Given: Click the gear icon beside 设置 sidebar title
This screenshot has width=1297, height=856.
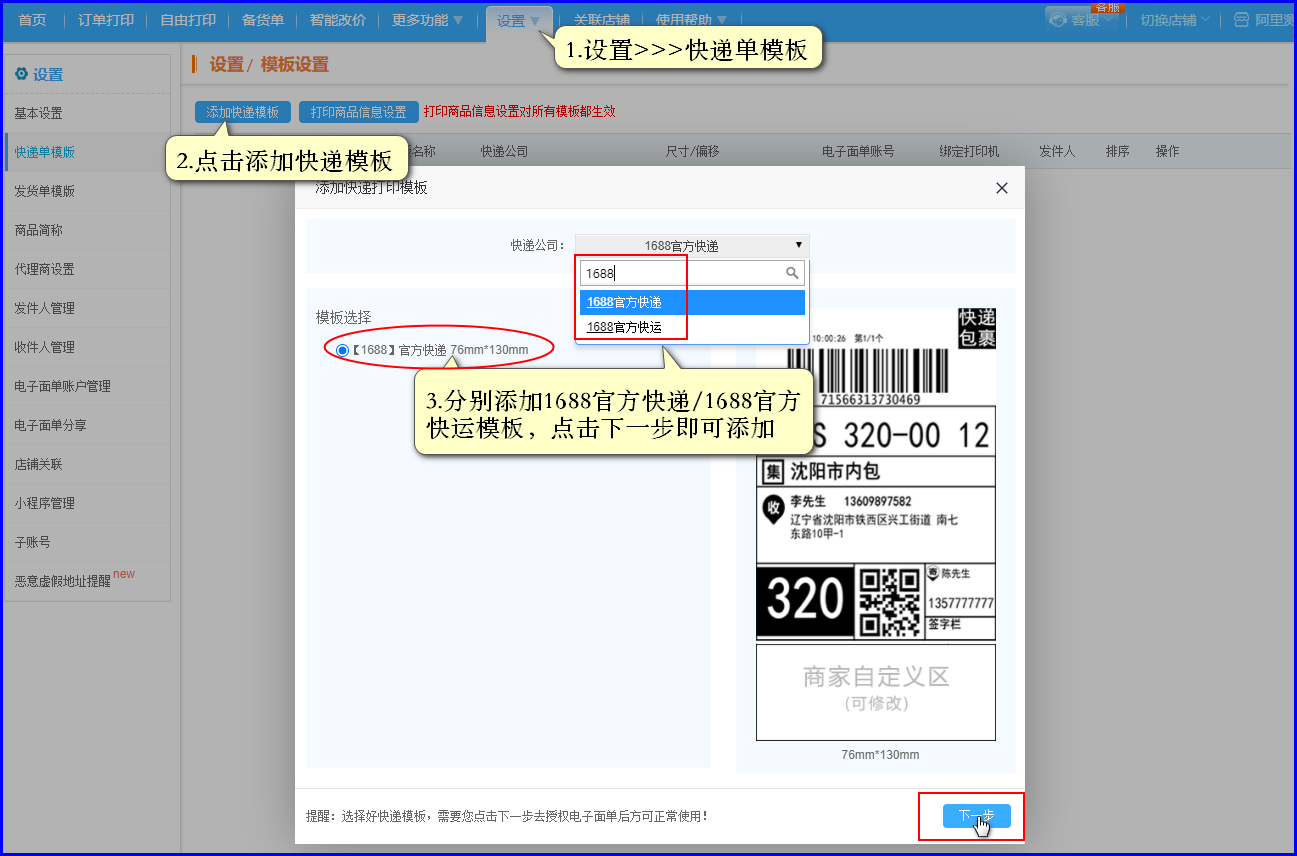Looking at the screenshot, I should point(21,74).
